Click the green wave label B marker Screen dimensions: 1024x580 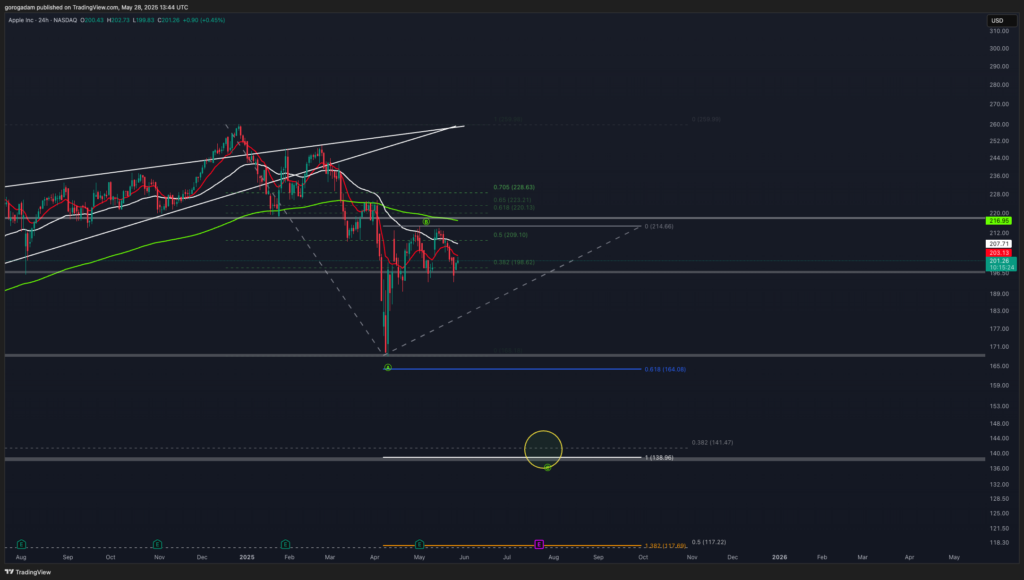[426, 220]
